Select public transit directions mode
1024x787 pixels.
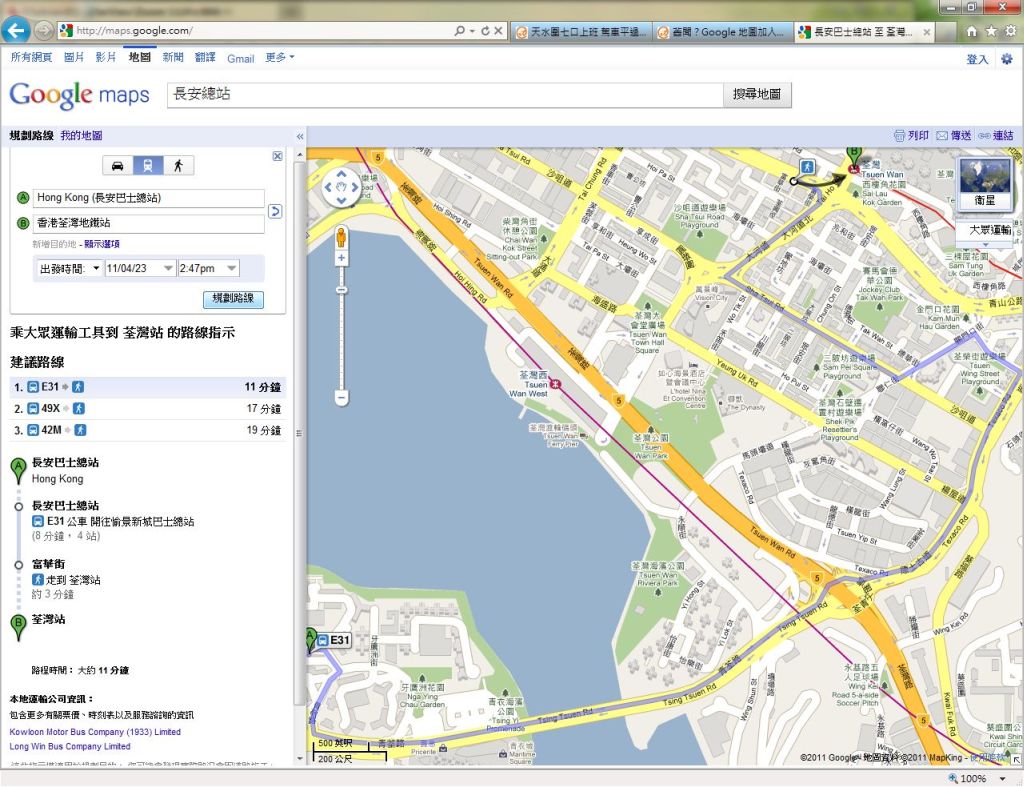pyautogui.click(x=148, y=166)
